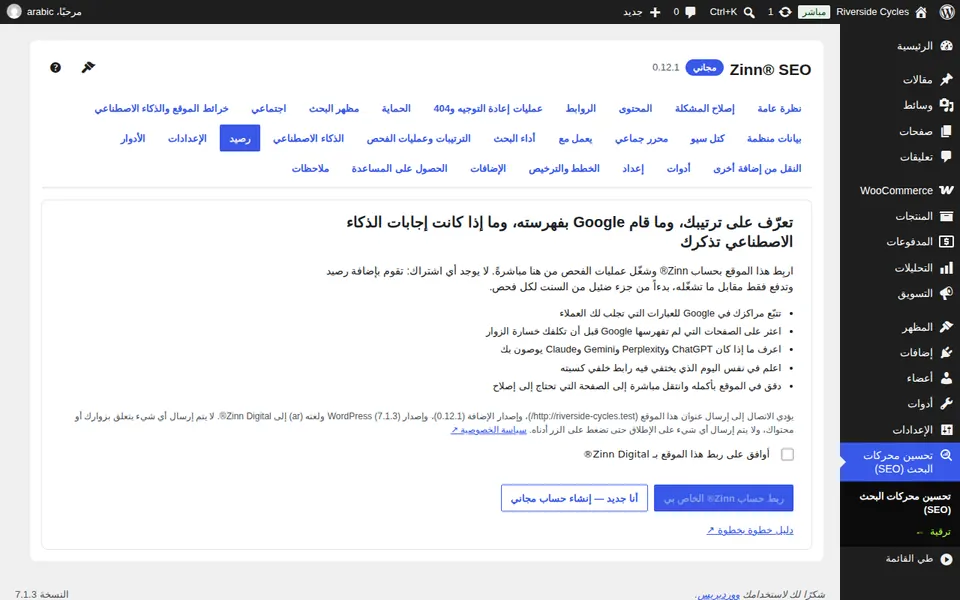
Task: Click the WordPress logo icon in admin bar
Action: pos(947,12)
